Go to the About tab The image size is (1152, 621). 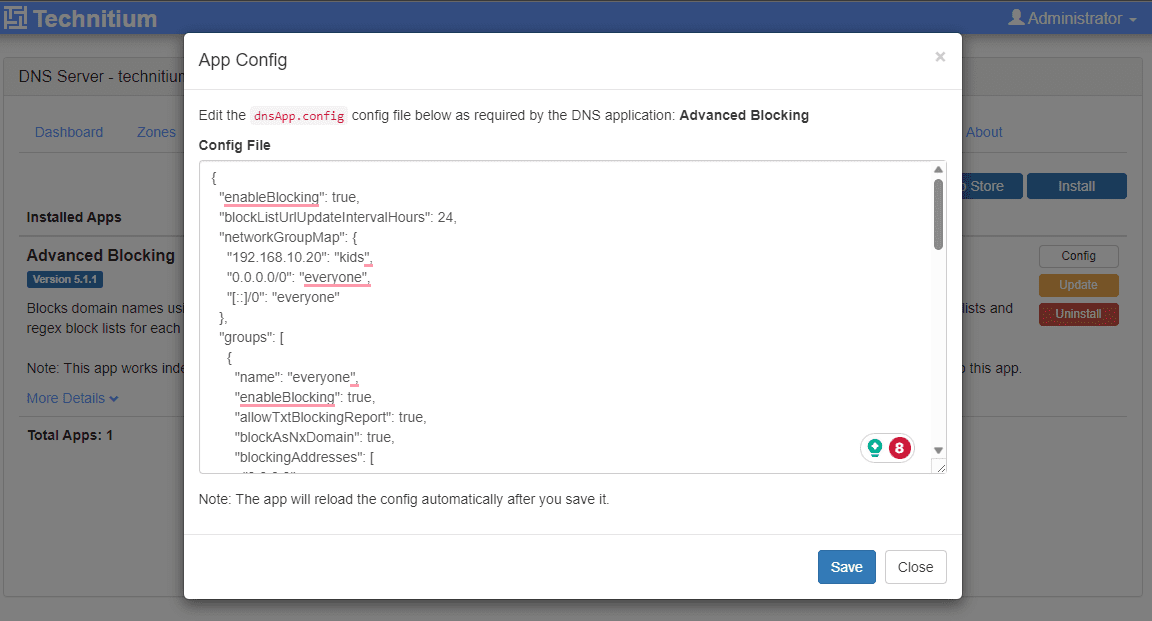click(x=984, y=132)
